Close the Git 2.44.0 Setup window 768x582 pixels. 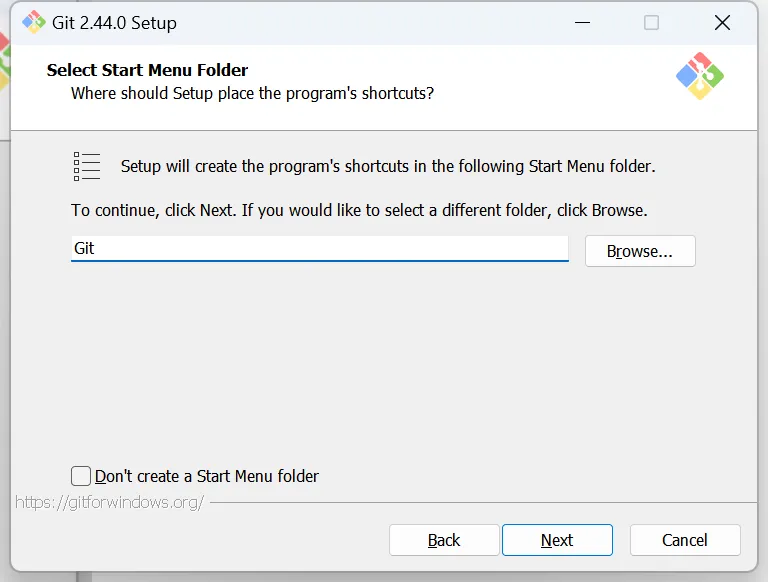pos(722,22)
